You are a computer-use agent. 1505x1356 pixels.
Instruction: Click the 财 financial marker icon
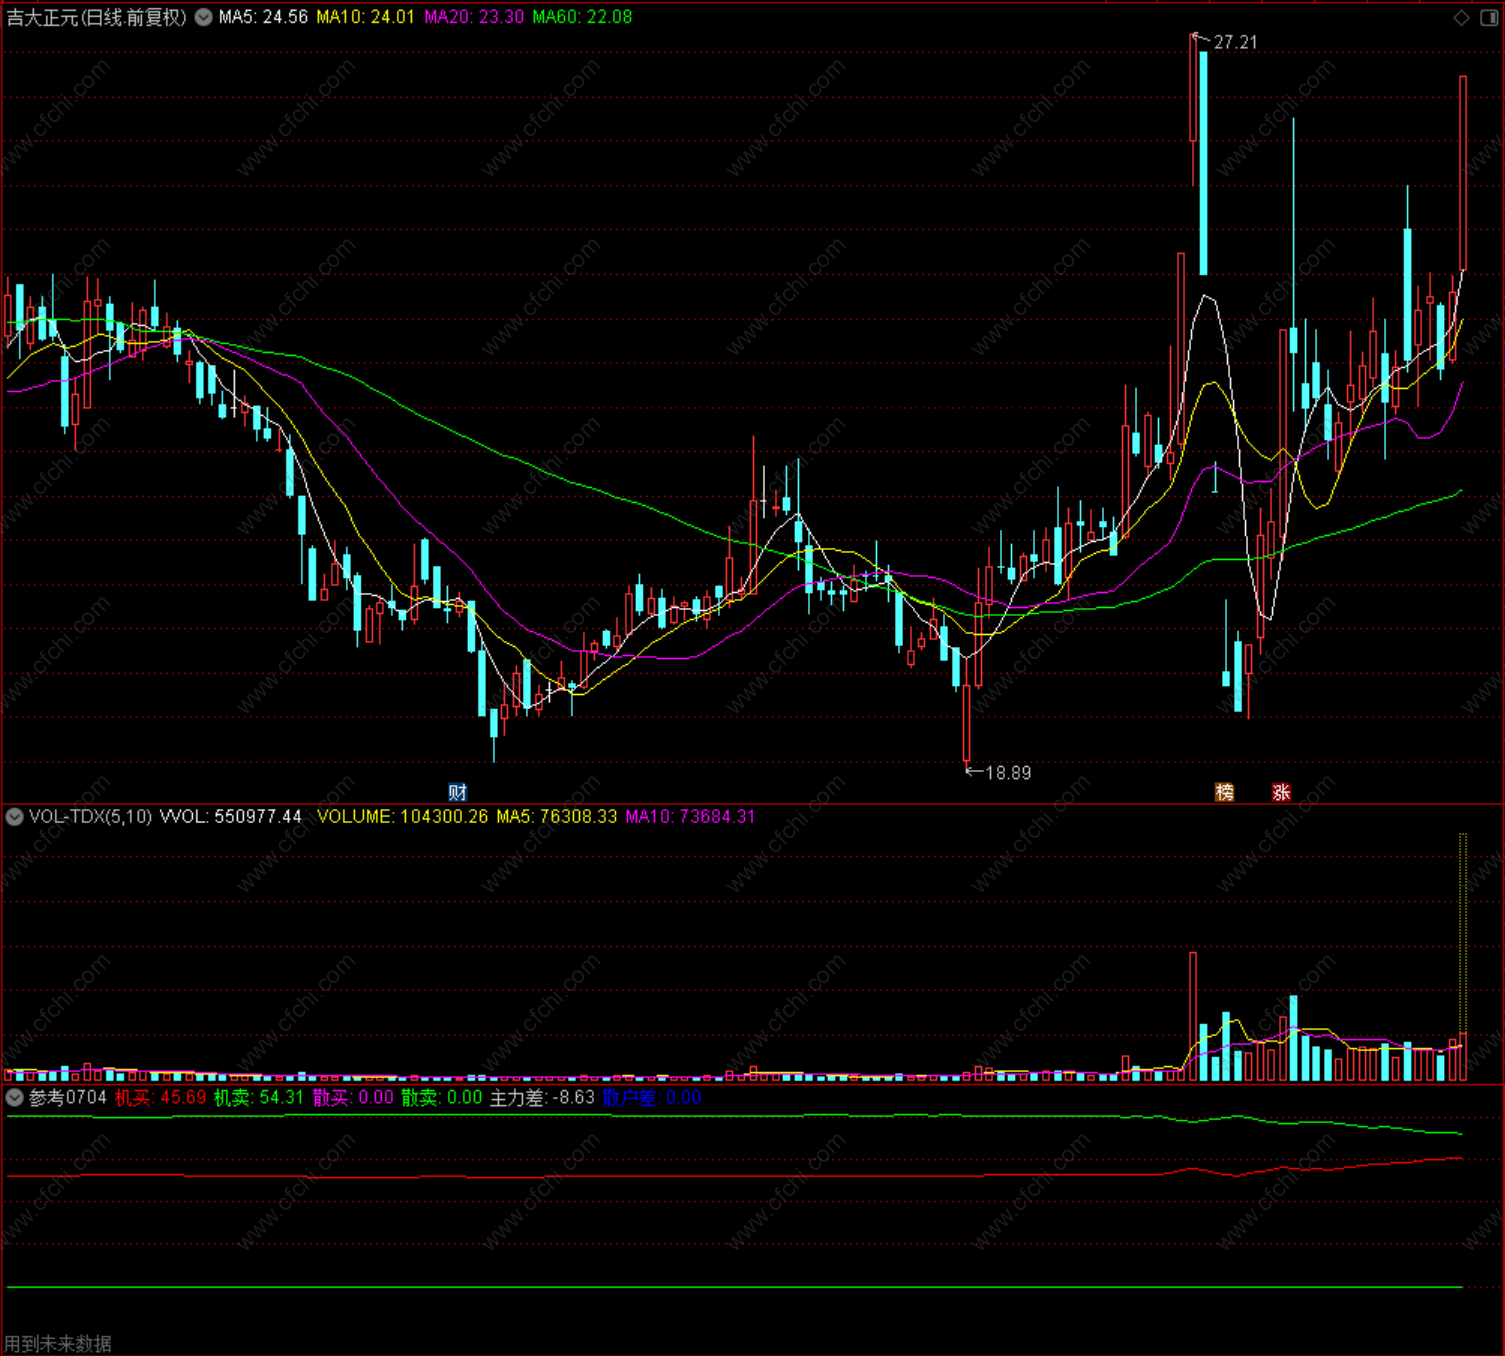(458, 792)
